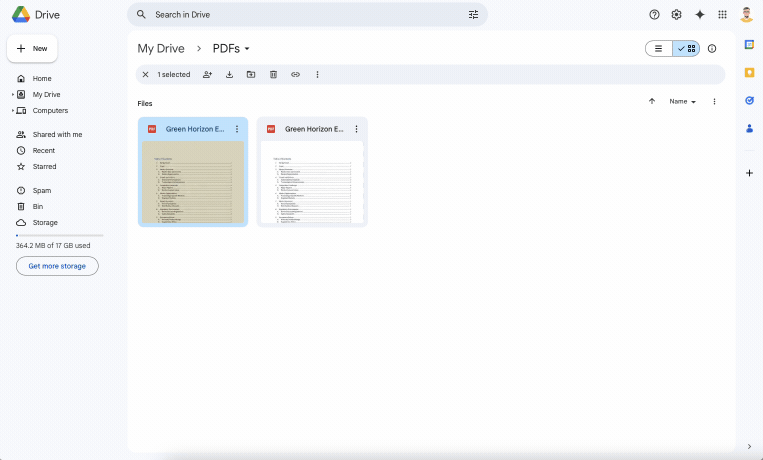
Task: Copy link of selected file
Action: pyautogui.click(x=295, y=74)
